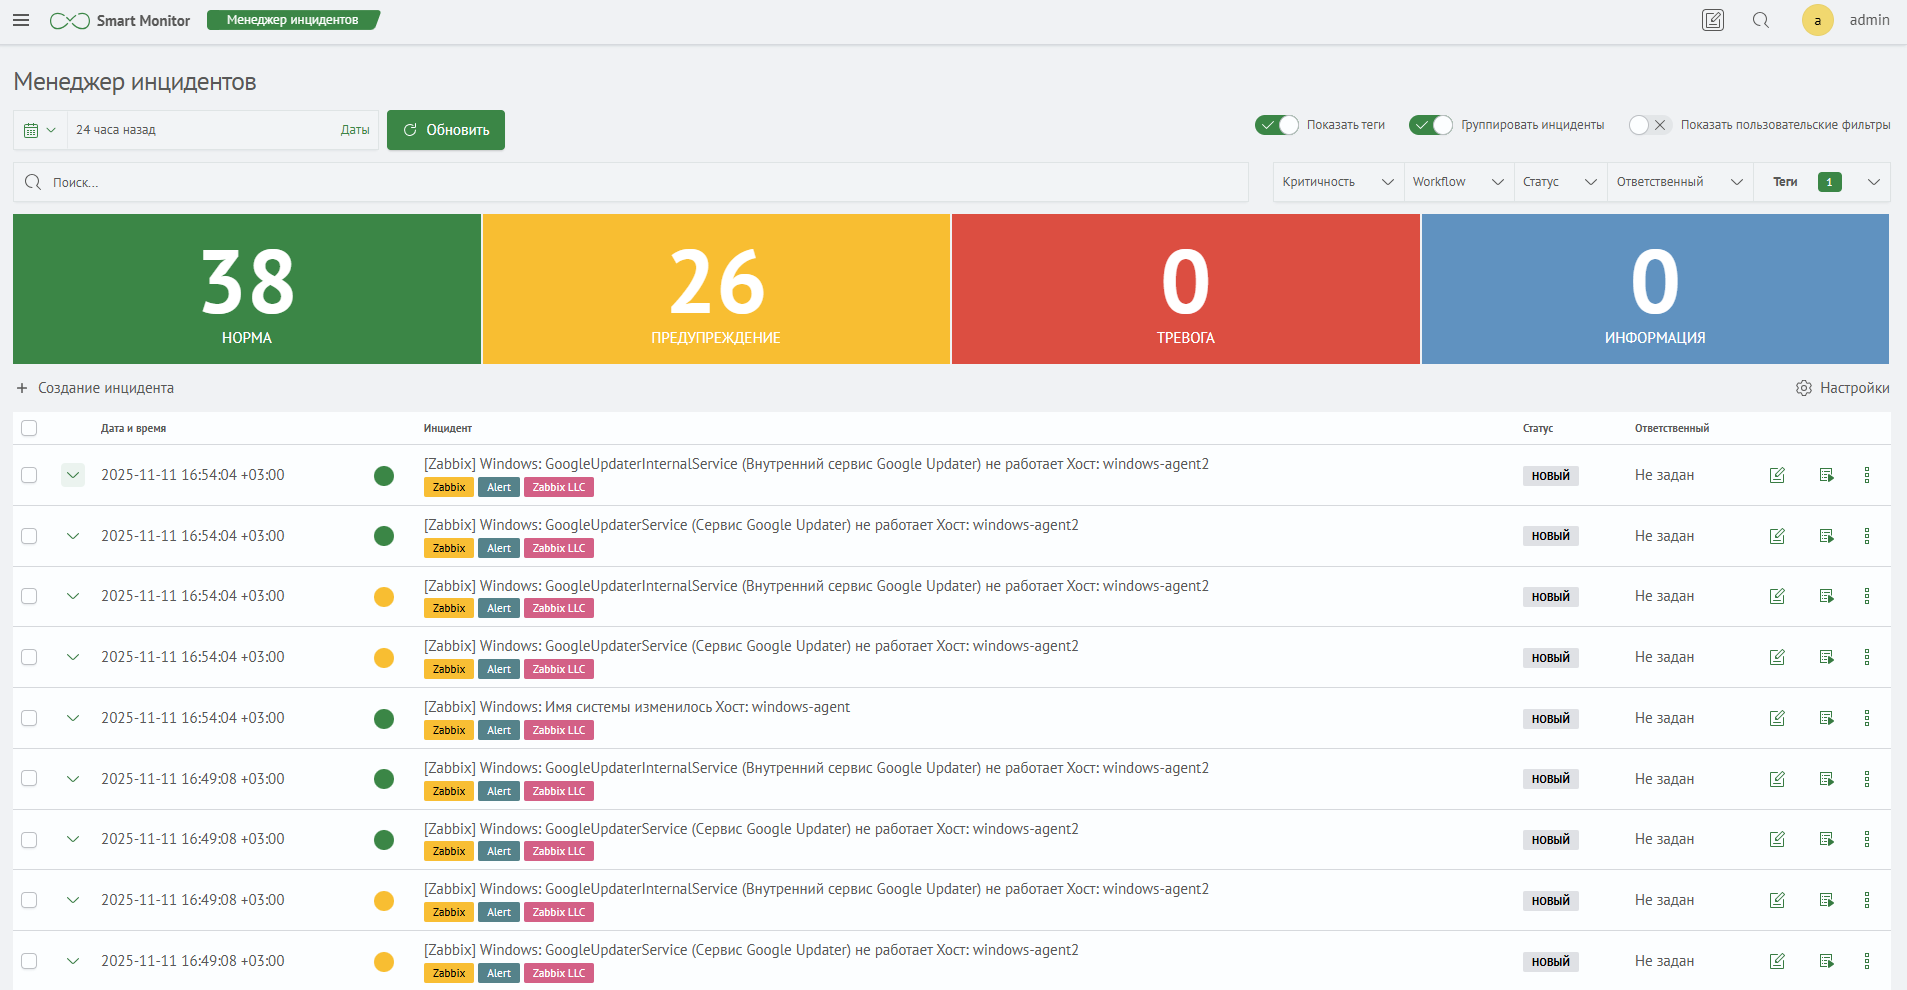The height and width of the screenshot is (990, 1907).
Task: Open the hamburger navigation menu
Action: point(21,20)
